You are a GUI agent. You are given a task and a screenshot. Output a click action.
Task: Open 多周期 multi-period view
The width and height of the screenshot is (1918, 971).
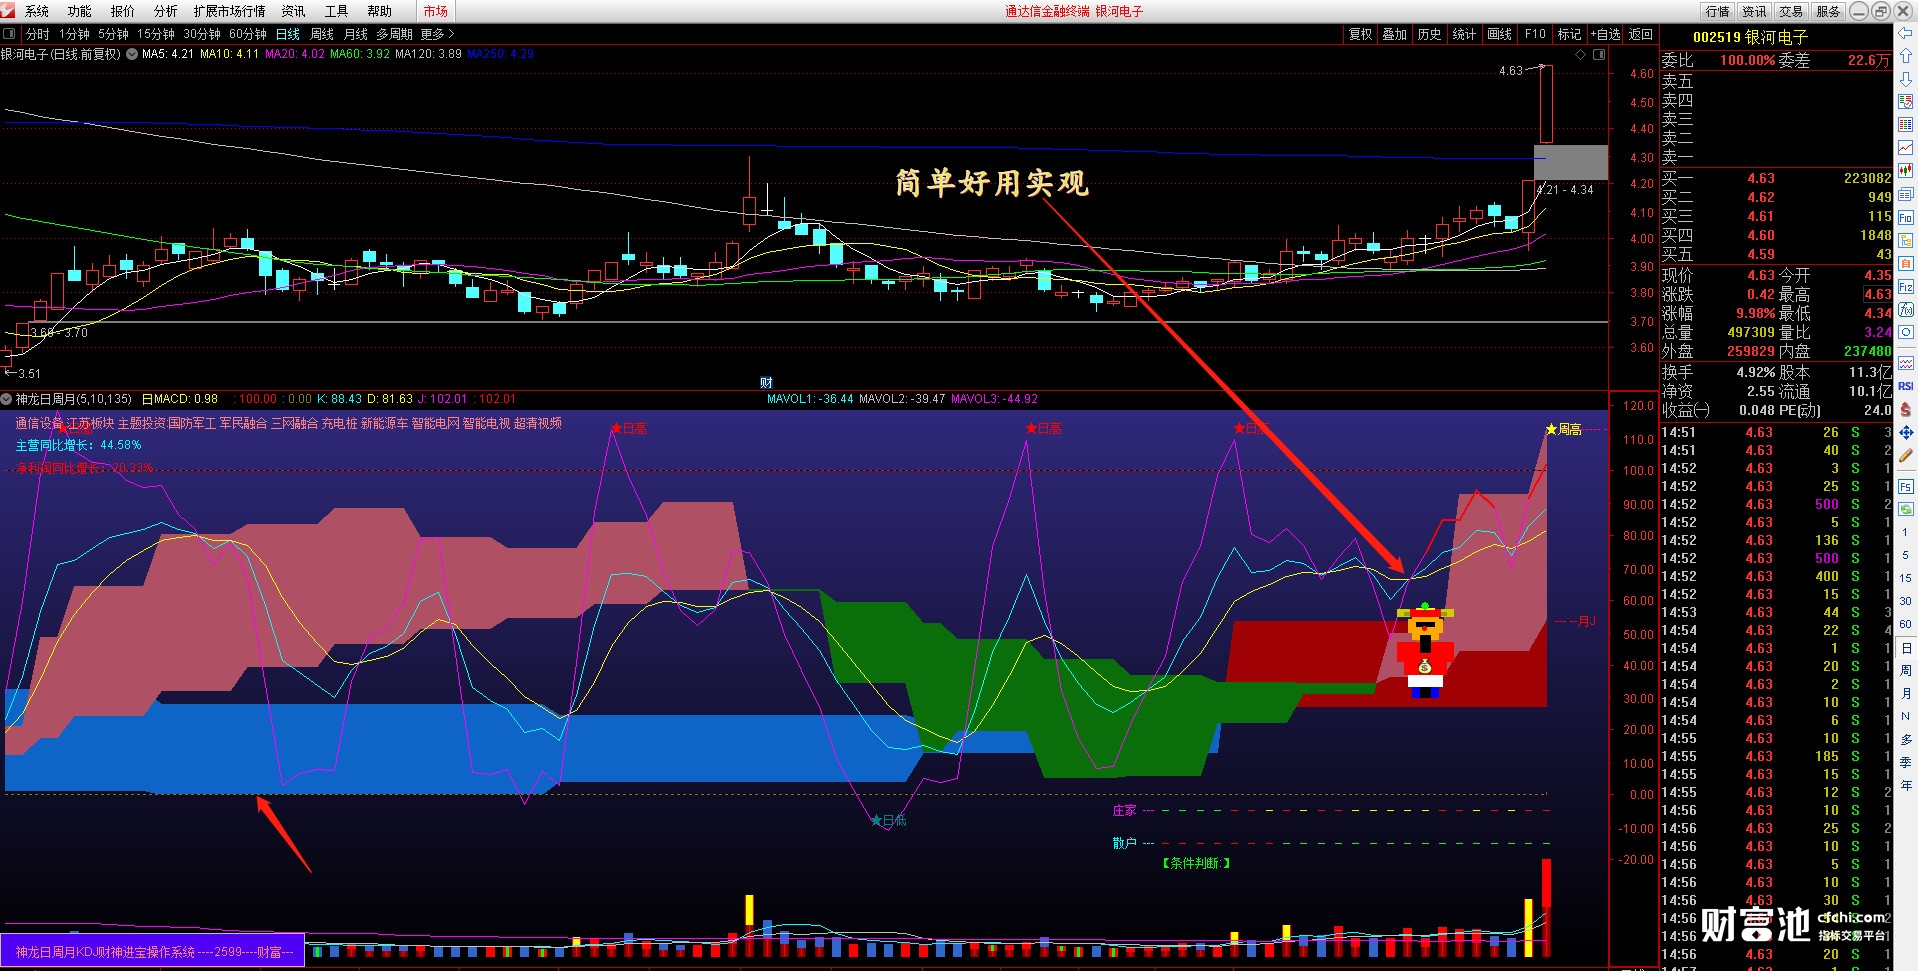pos(394,34)
